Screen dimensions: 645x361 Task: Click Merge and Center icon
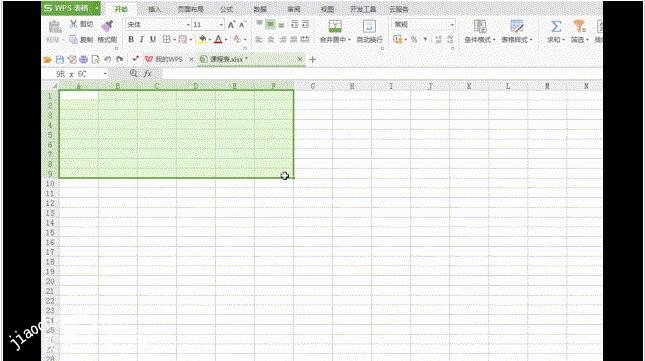[335, 26]
